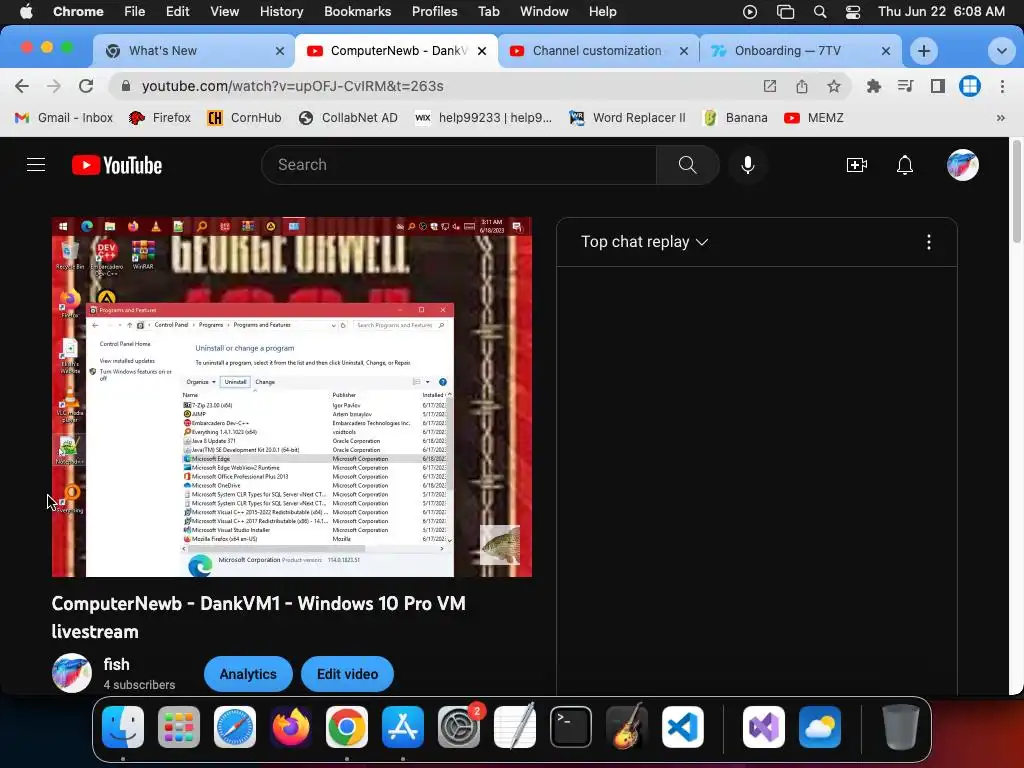
Task: Switch to the Onboarding — 7TV tab
Action: 801,51
